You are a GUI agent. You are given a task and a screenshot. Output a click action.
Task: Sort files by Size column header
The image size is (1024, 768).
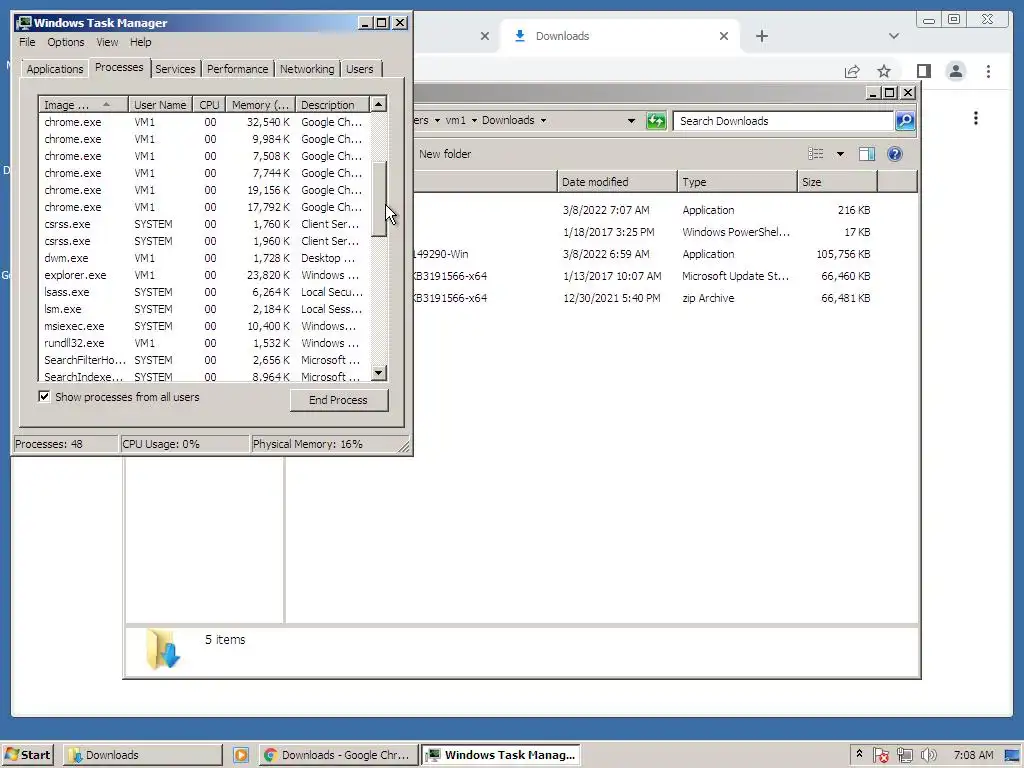837,182
